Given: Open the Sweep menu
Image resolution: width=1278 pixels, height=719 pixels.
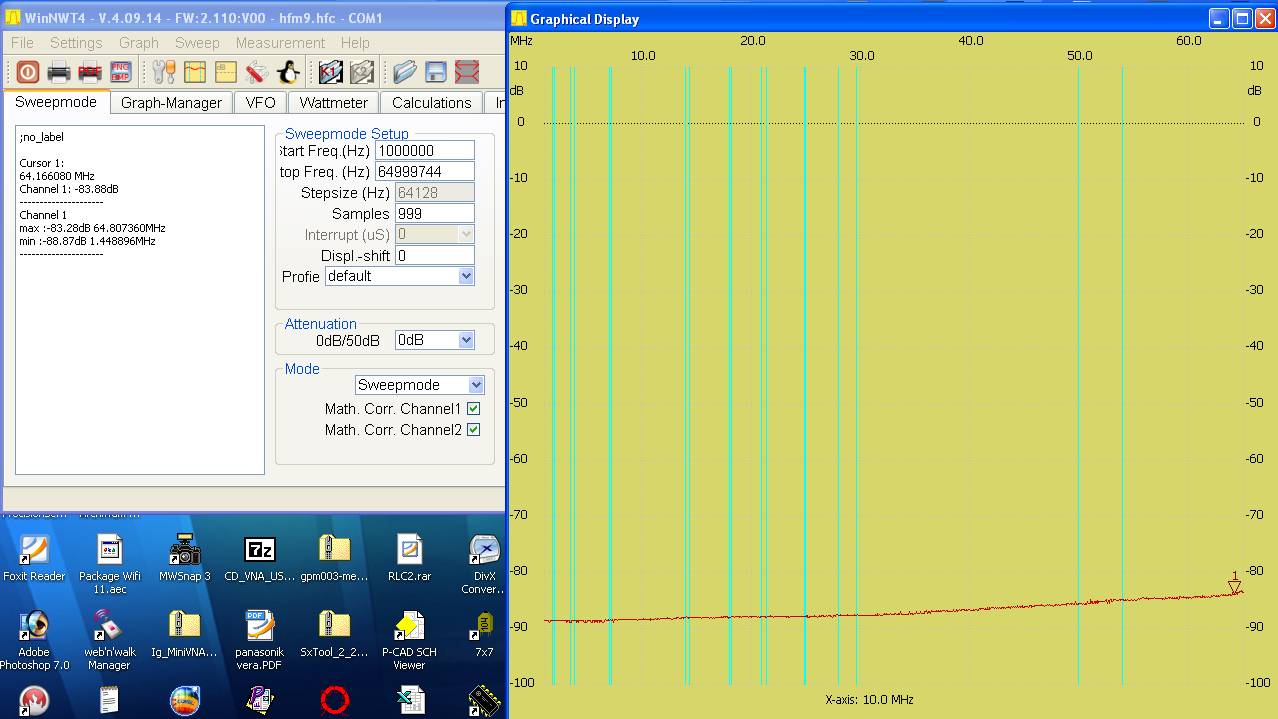Looking at the screenshot, I should click(x=197, y=43).
